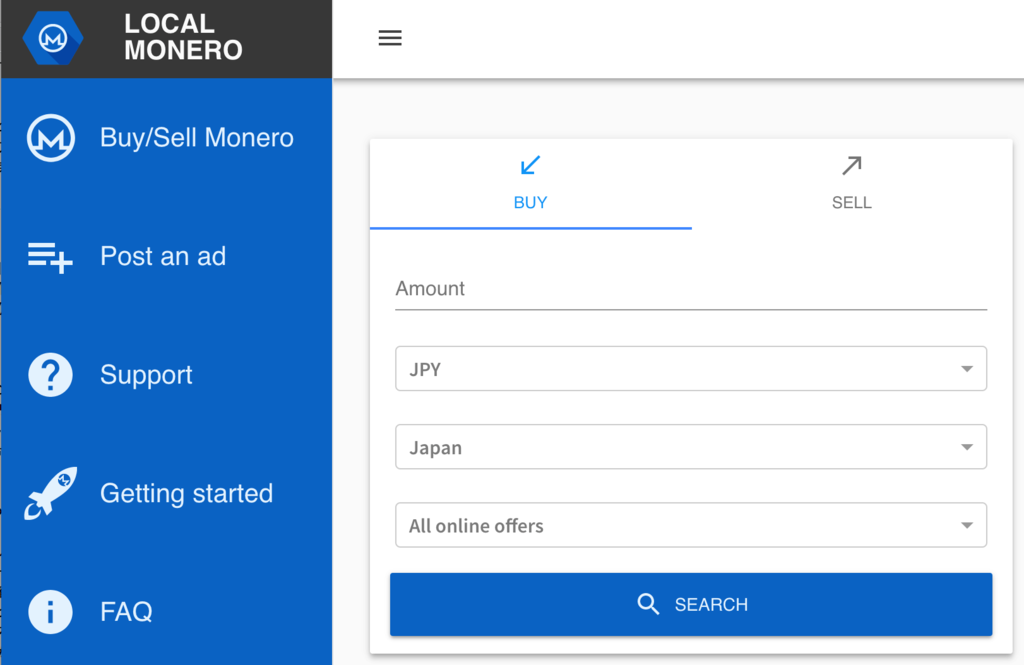
Task: Click the FAQ info icon
Action: (x=50, y=612)
